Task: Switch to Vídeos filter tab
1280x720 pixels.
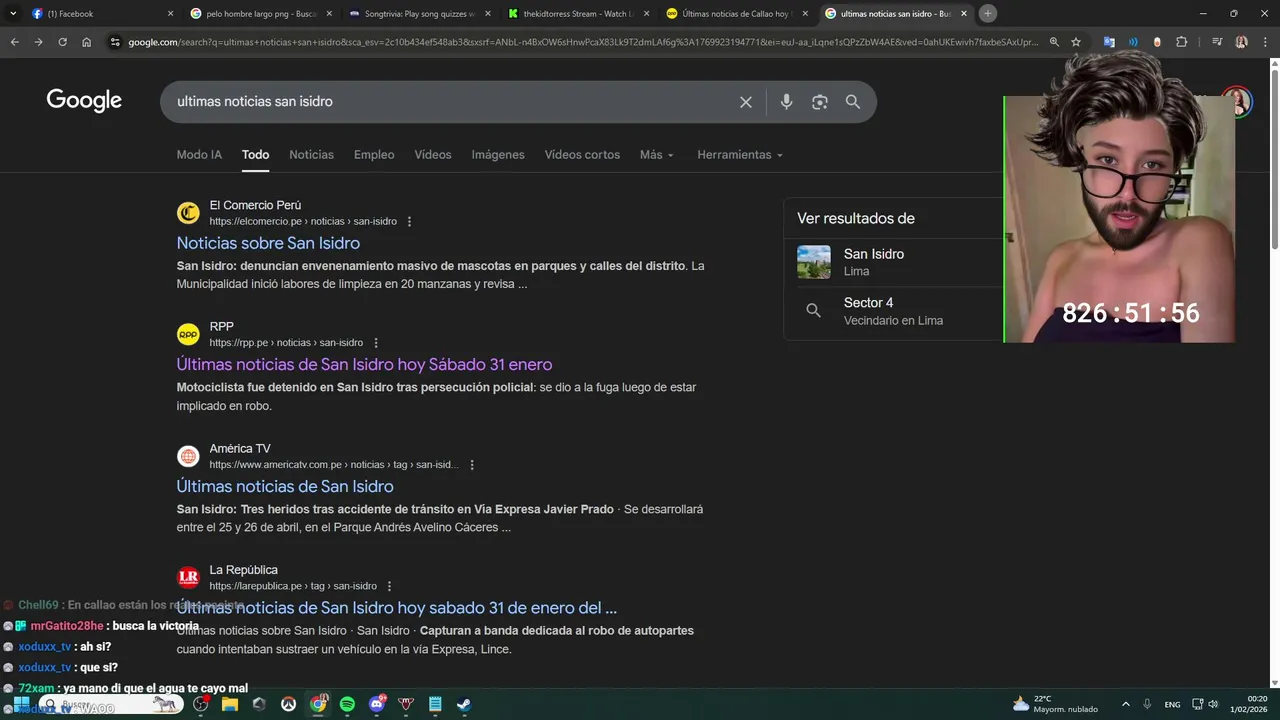Action: click(x=433, y=155)
